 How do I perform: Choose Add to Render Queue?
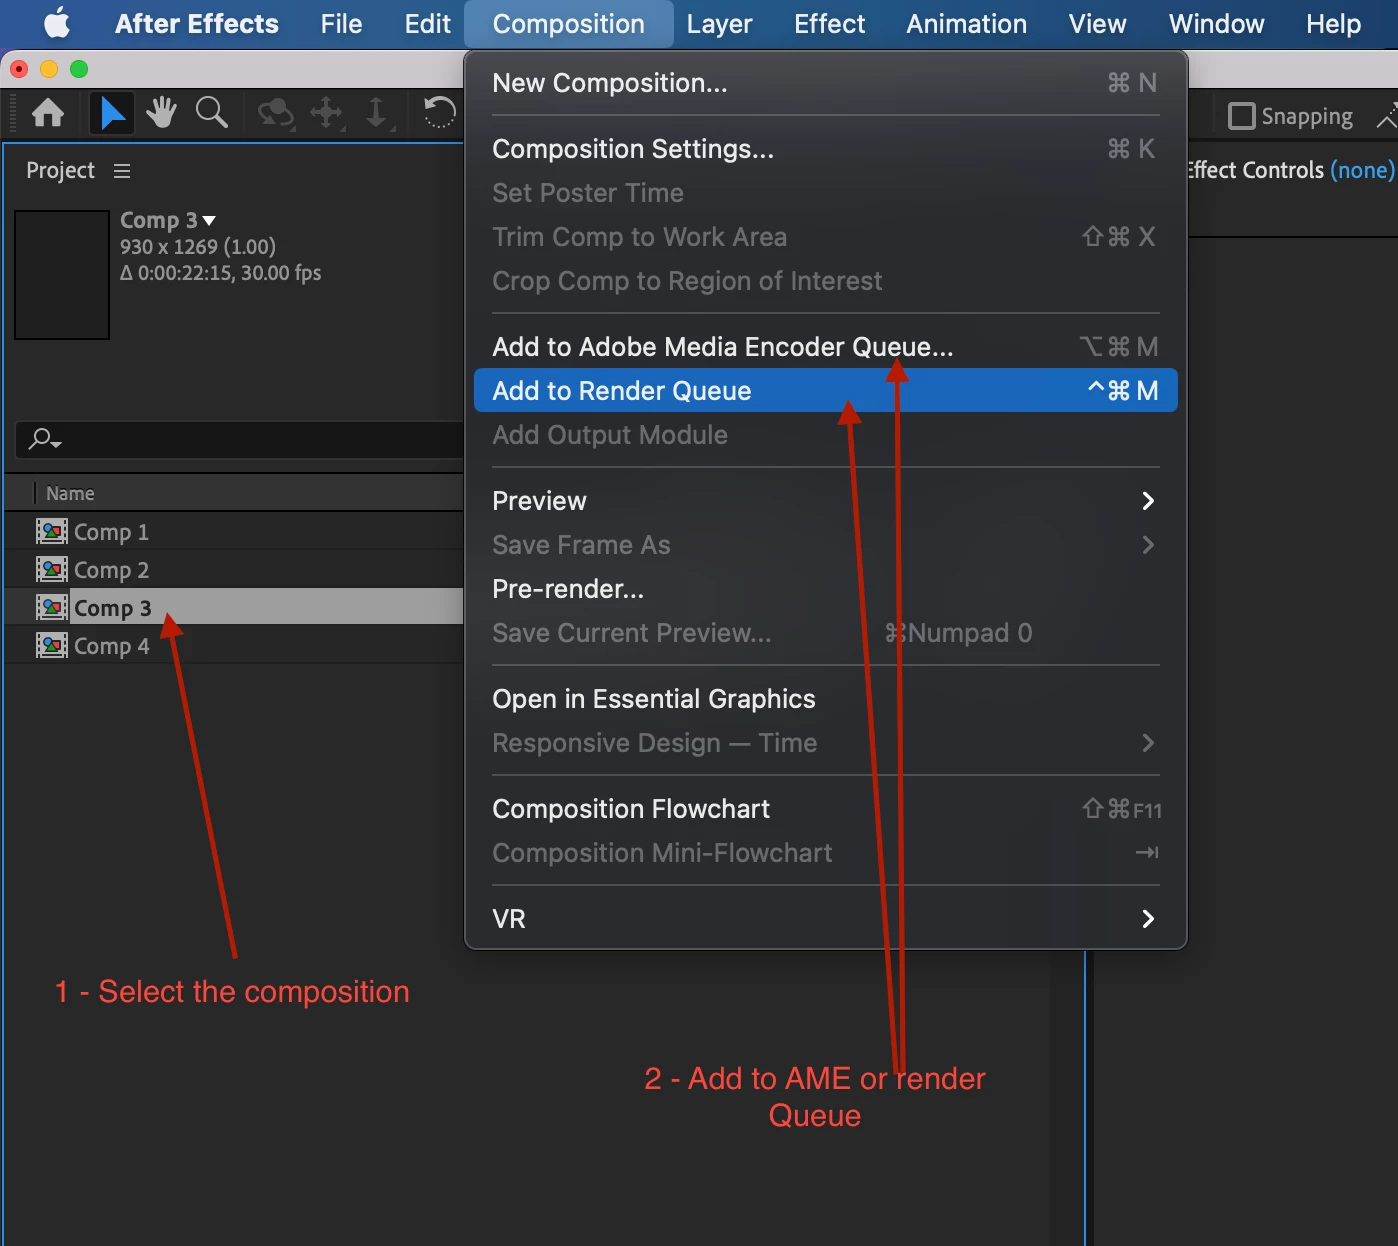point(825,391)
